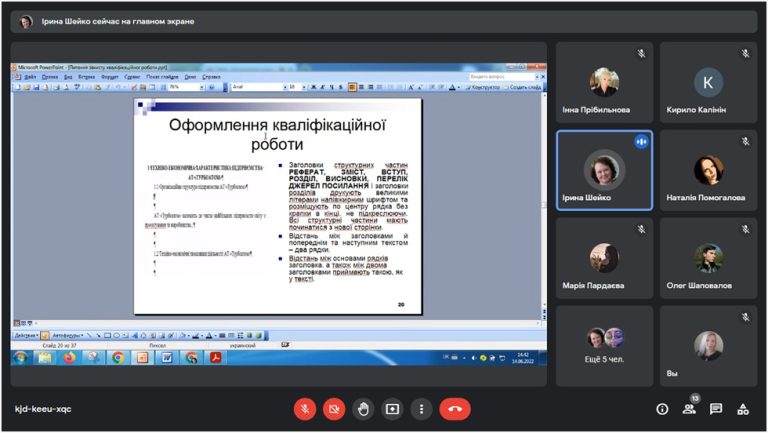Screen dimensions: 768x433
Task: Click the Save icon in PowerPoint toolbar
Action: (36, 87)
